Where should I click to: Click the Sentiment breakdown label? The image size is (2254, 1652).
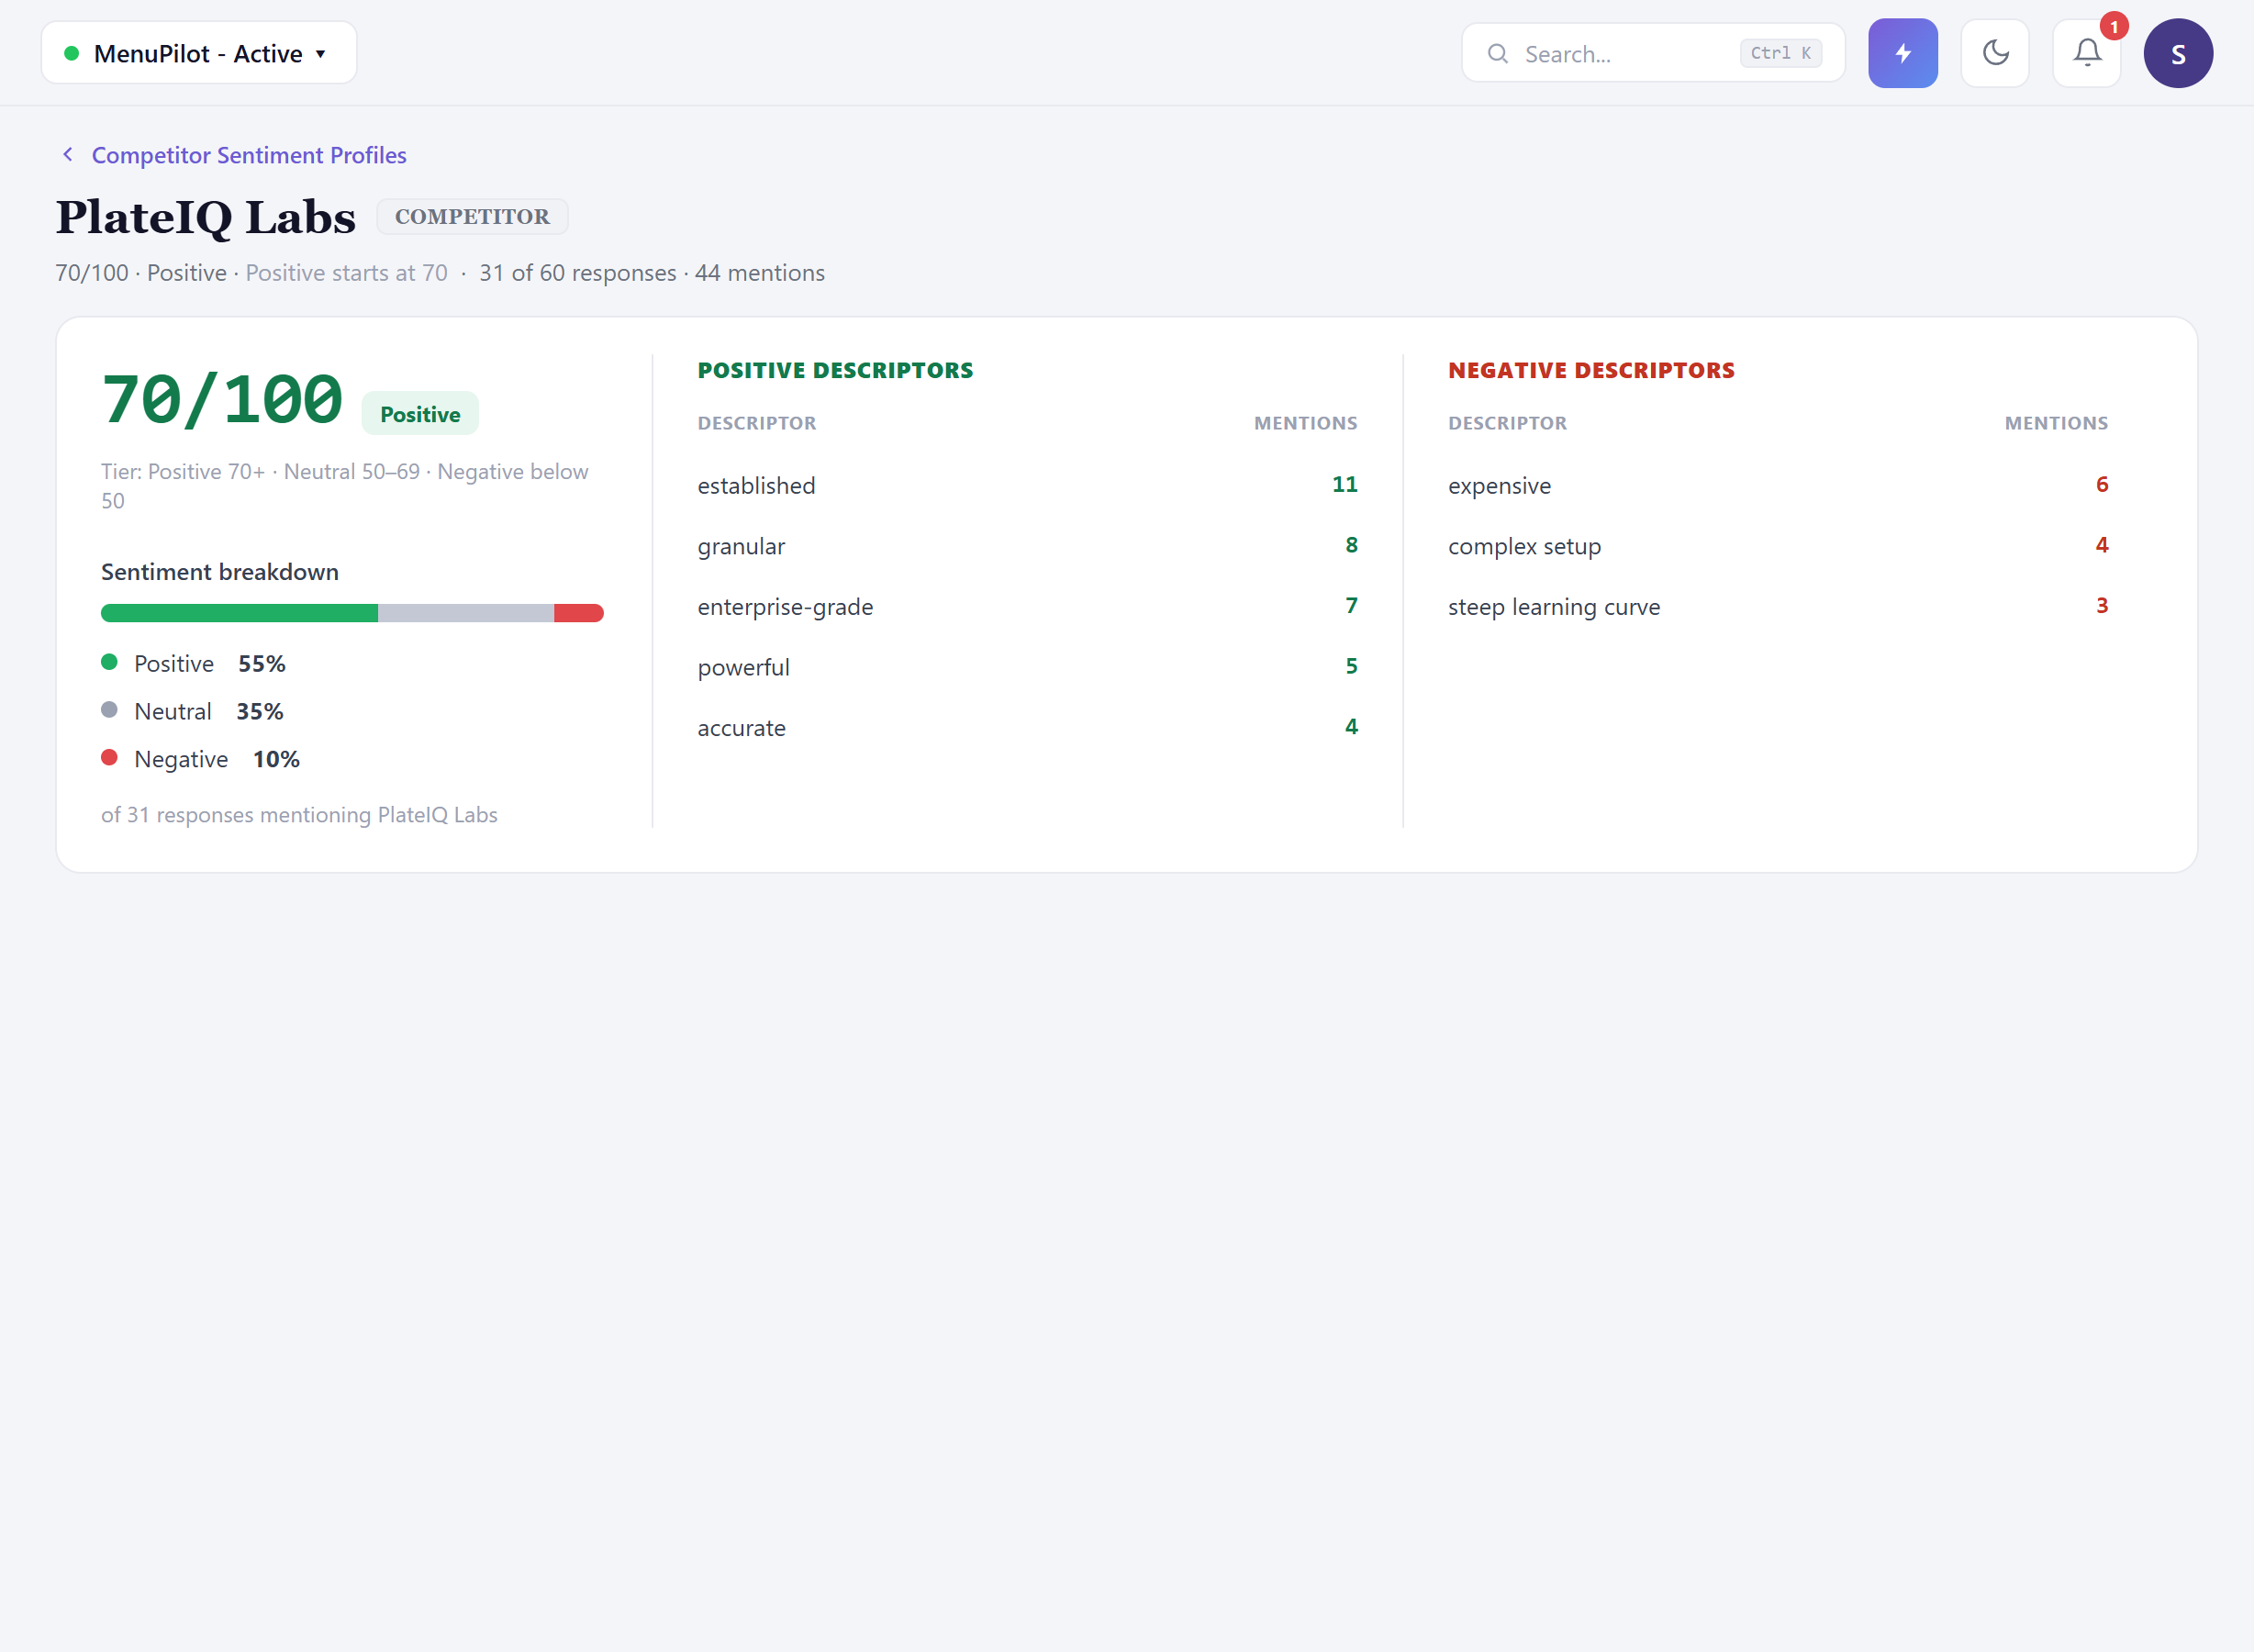pos(220,572)
